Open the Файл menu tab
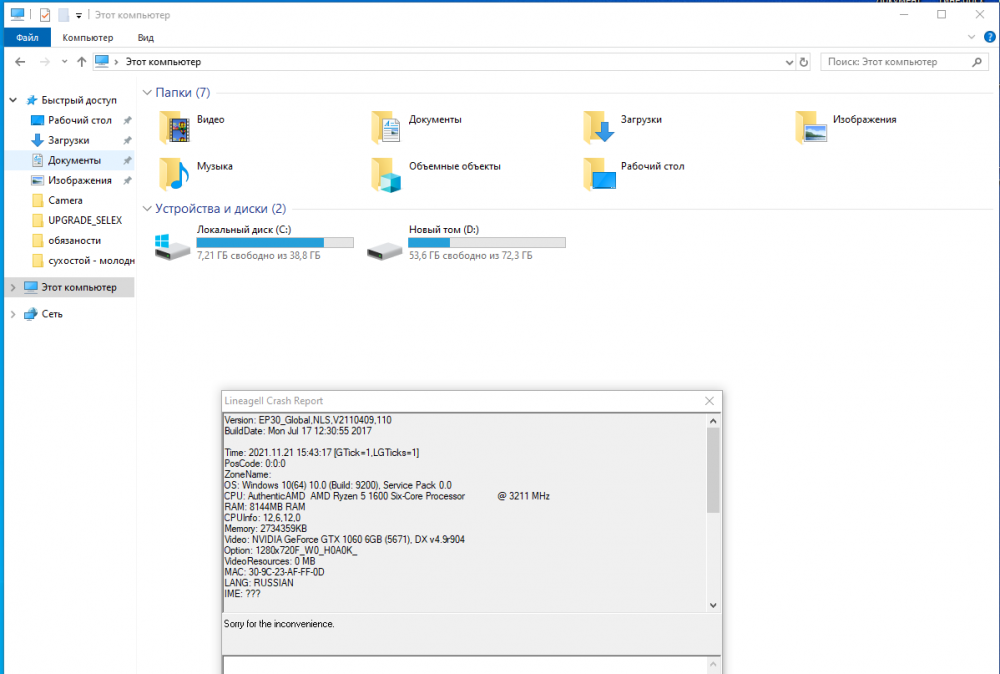Screen dimensions: 1000x674 coord(27,37)
